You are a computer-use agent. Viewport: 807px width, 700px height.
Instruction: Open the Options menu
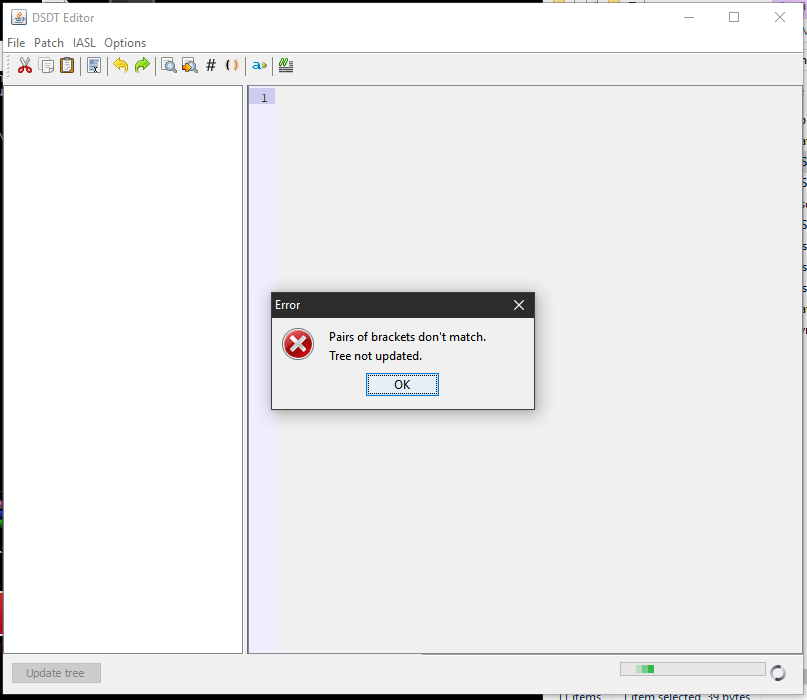pyautogui.click(x=125, y=43)
